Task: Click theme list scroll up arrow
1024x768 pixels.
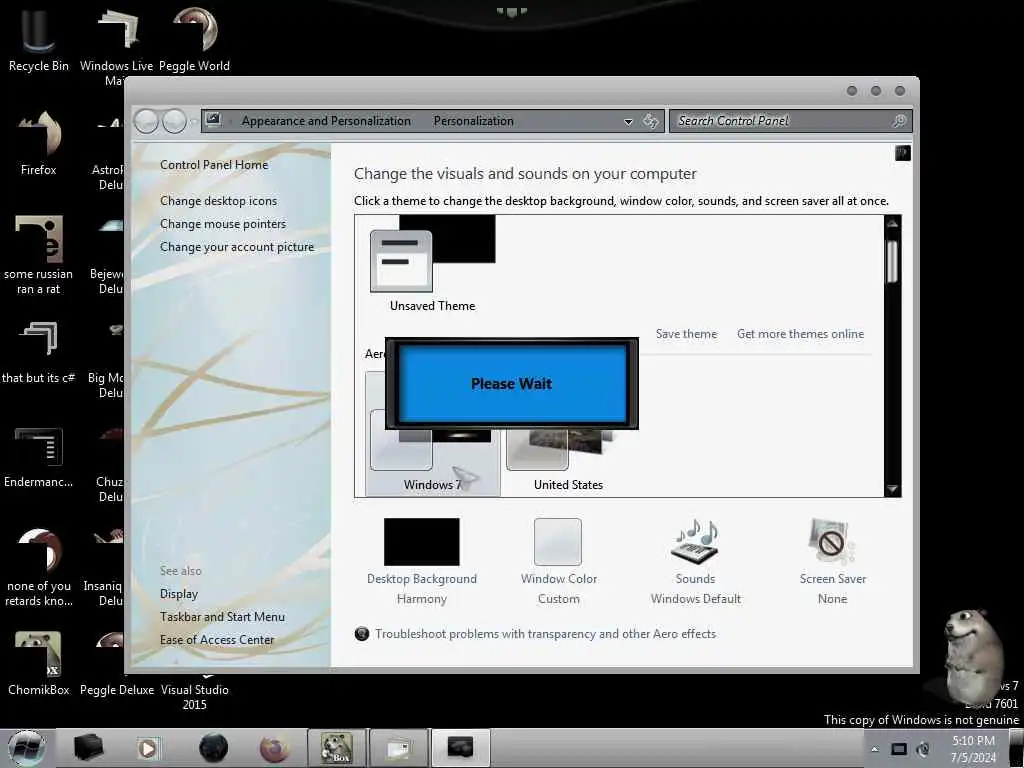Action: (x=892, y=224)
